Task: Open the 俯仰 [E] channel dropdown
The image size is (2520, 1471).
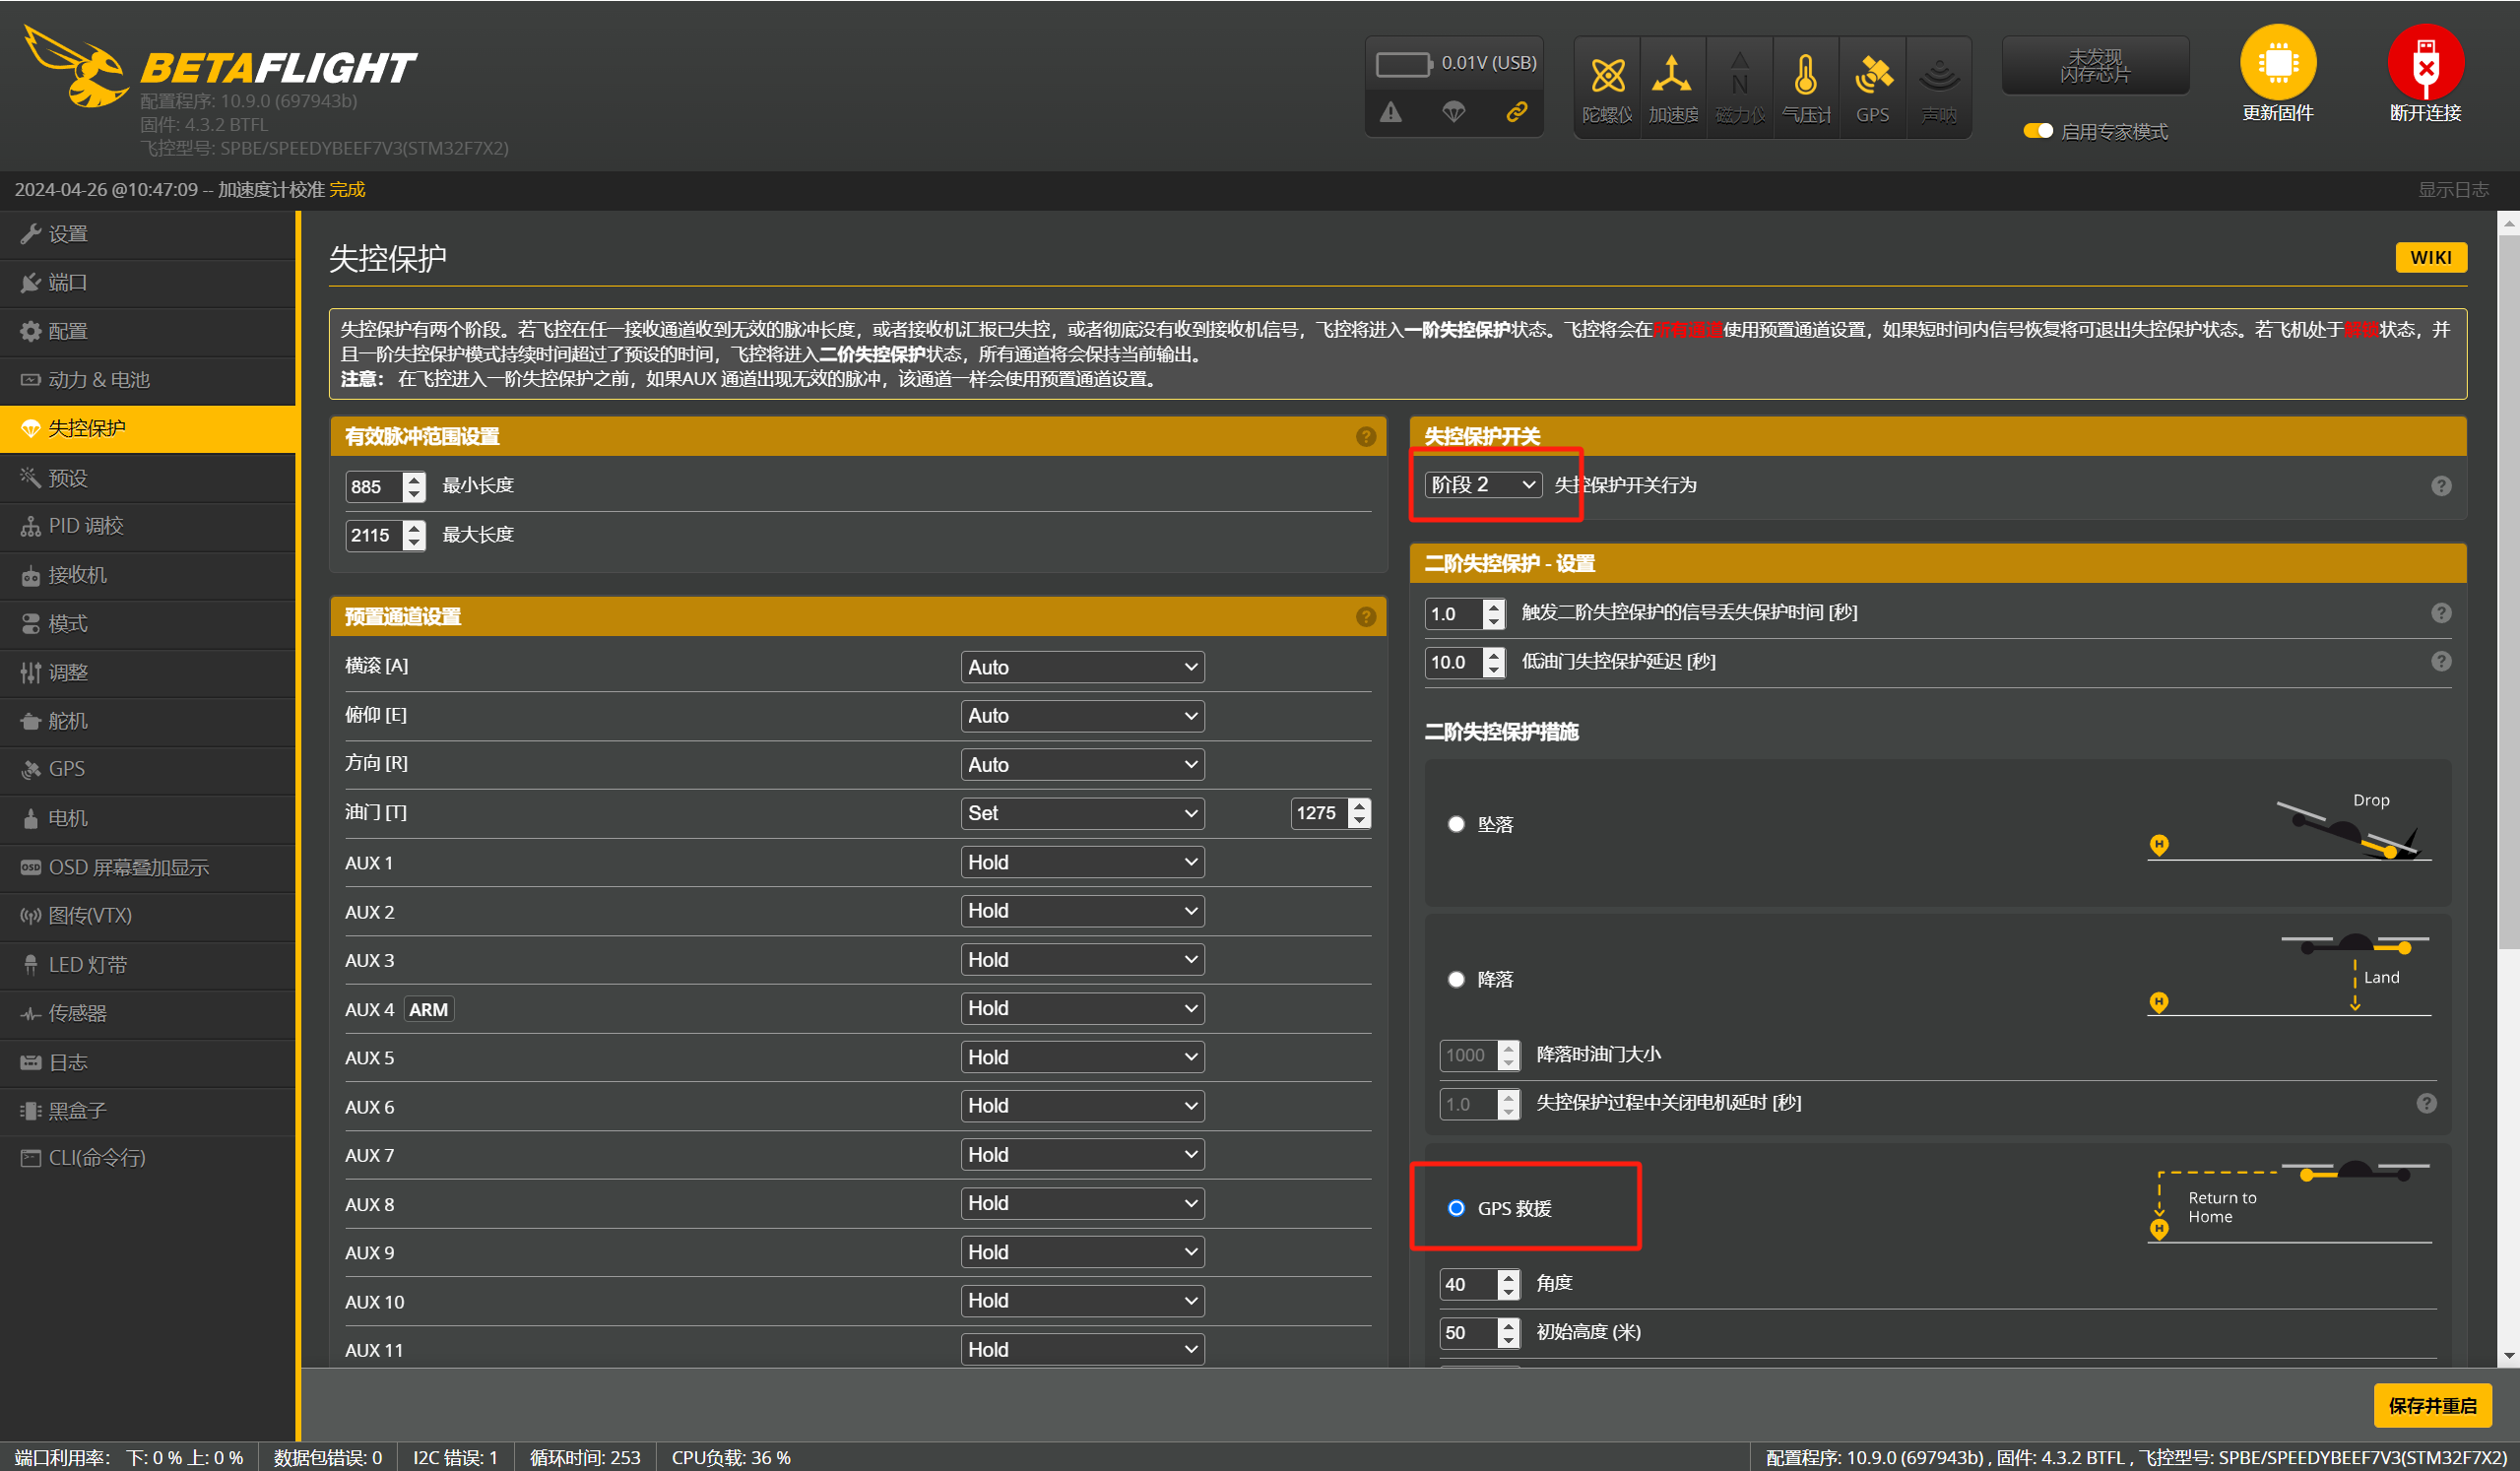Action: (1082, 716)
